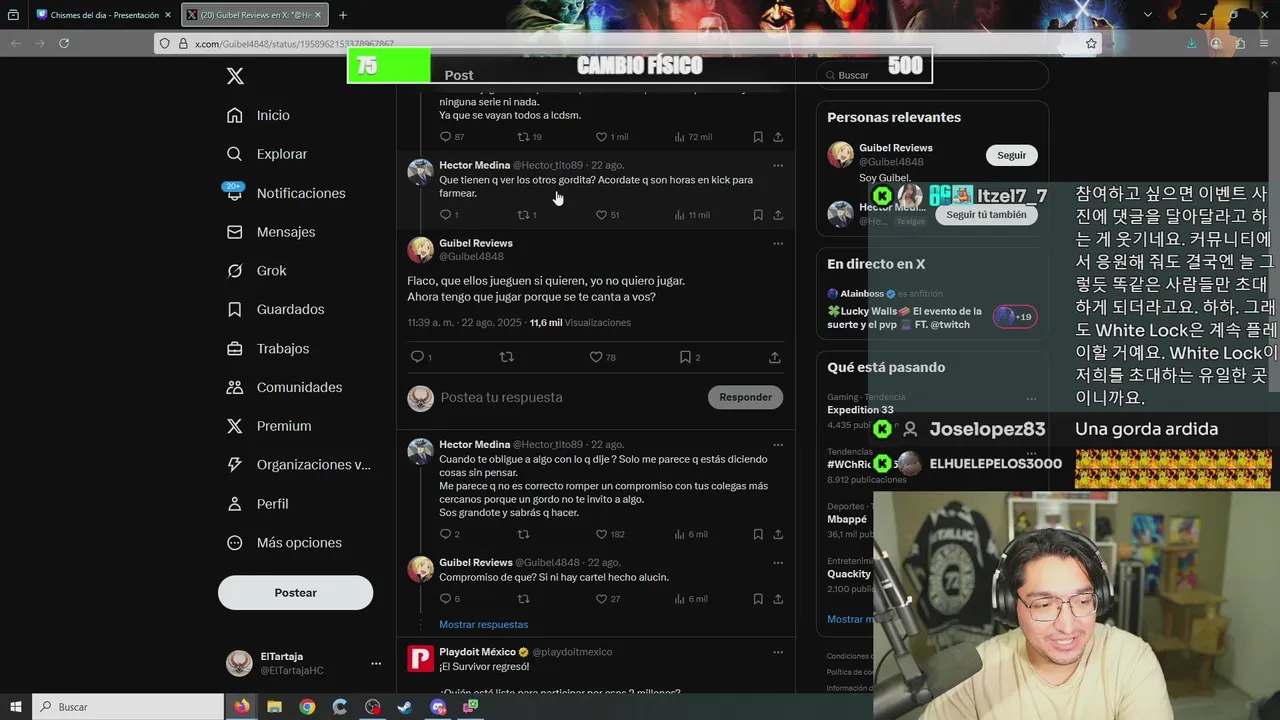Open the +19 listeners avatar badge
1280x720 pixels.
[x=1015, y=317]
